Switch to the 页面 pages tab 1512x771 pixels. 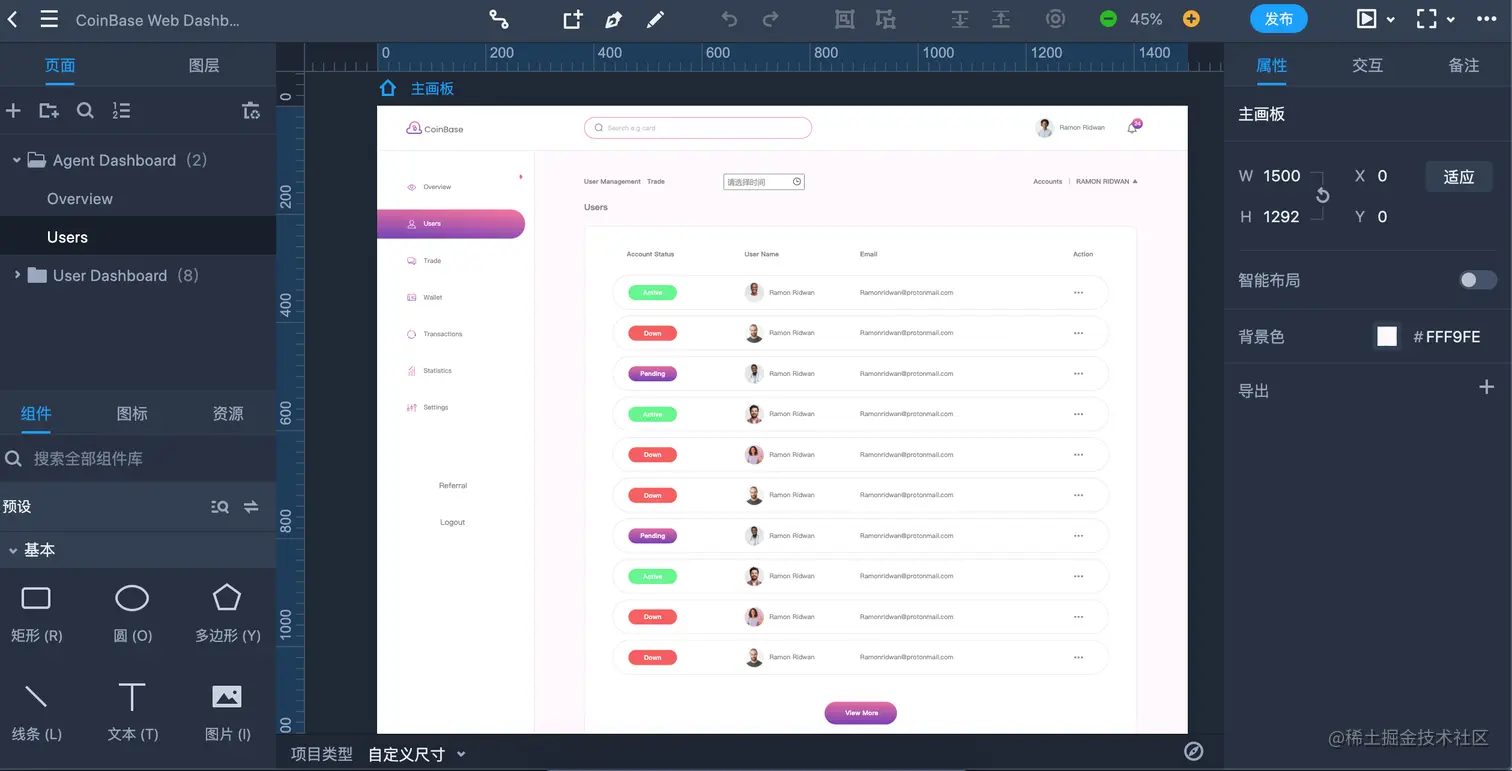tap(60, 65)
